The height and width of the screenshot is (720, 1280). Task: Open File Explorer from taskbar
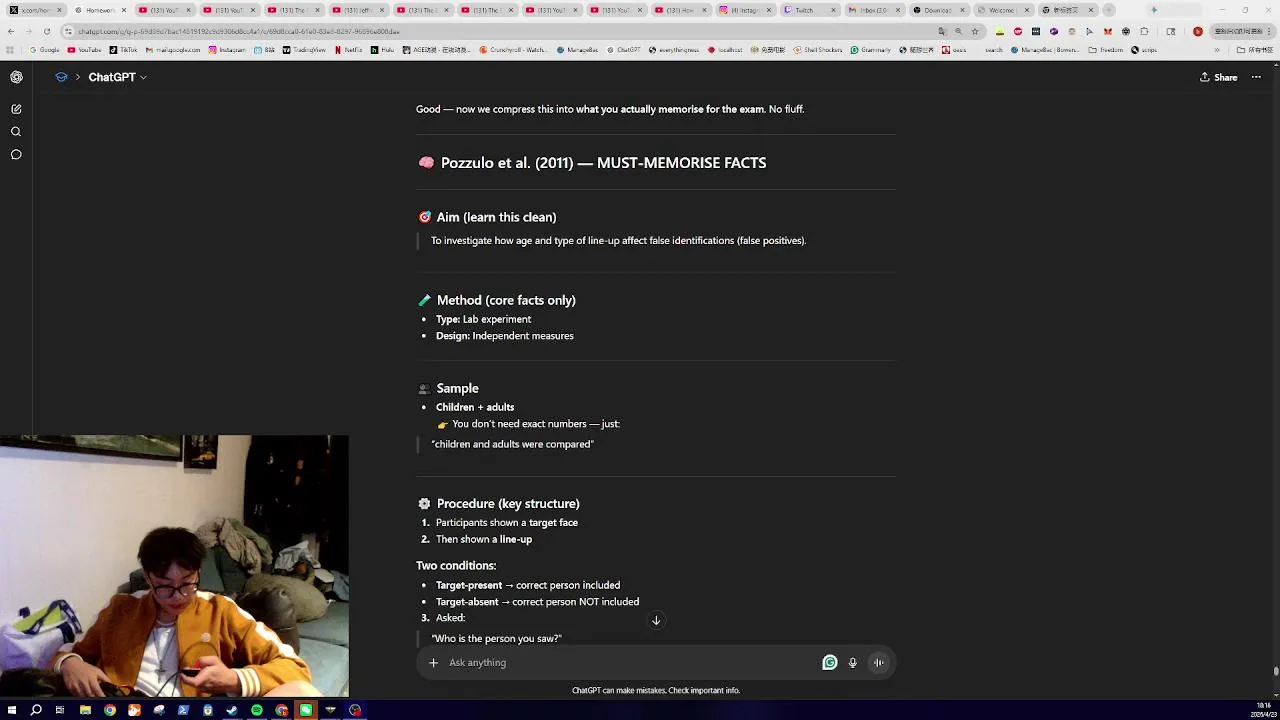[85, 710]
